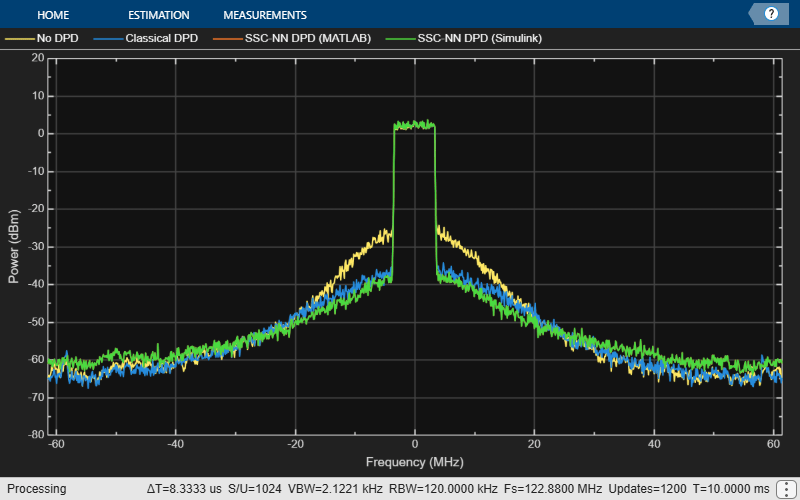The height and width of the screenshot is (500, 800).
Task: Open the status bar options menu
Action: (x=787, y=489)
